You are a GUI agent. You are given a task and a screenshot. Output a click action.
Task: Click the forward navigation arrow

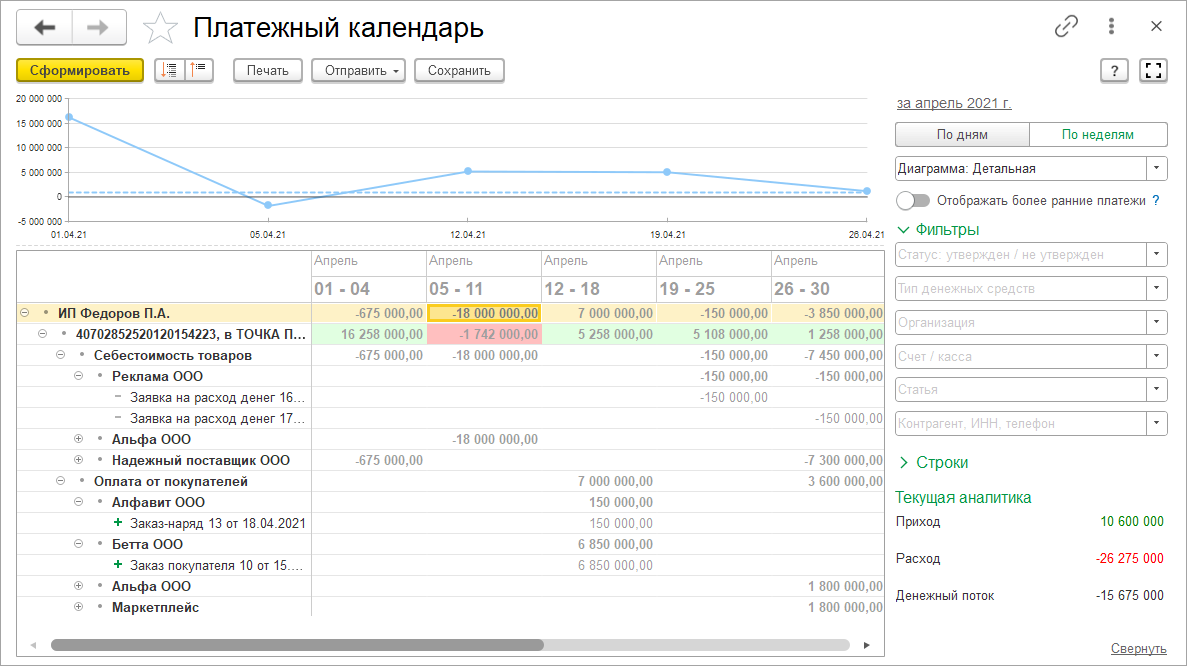[99, 28]
